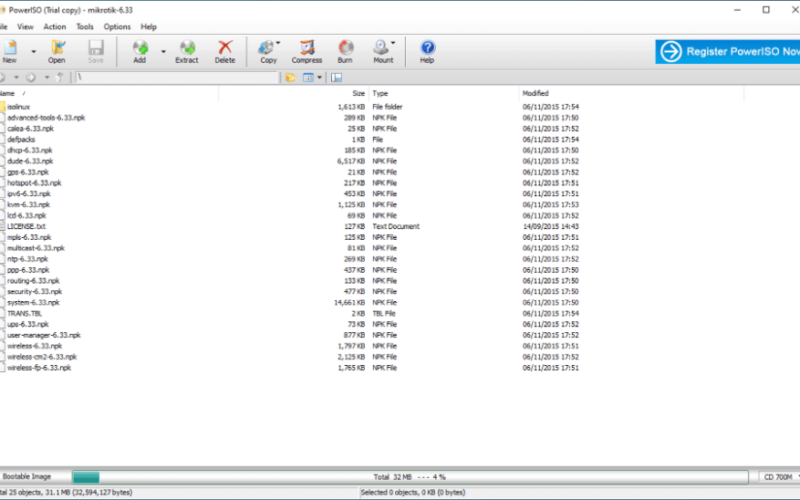
Task: Select security-6.33.npk file
Action: [35, 292]
